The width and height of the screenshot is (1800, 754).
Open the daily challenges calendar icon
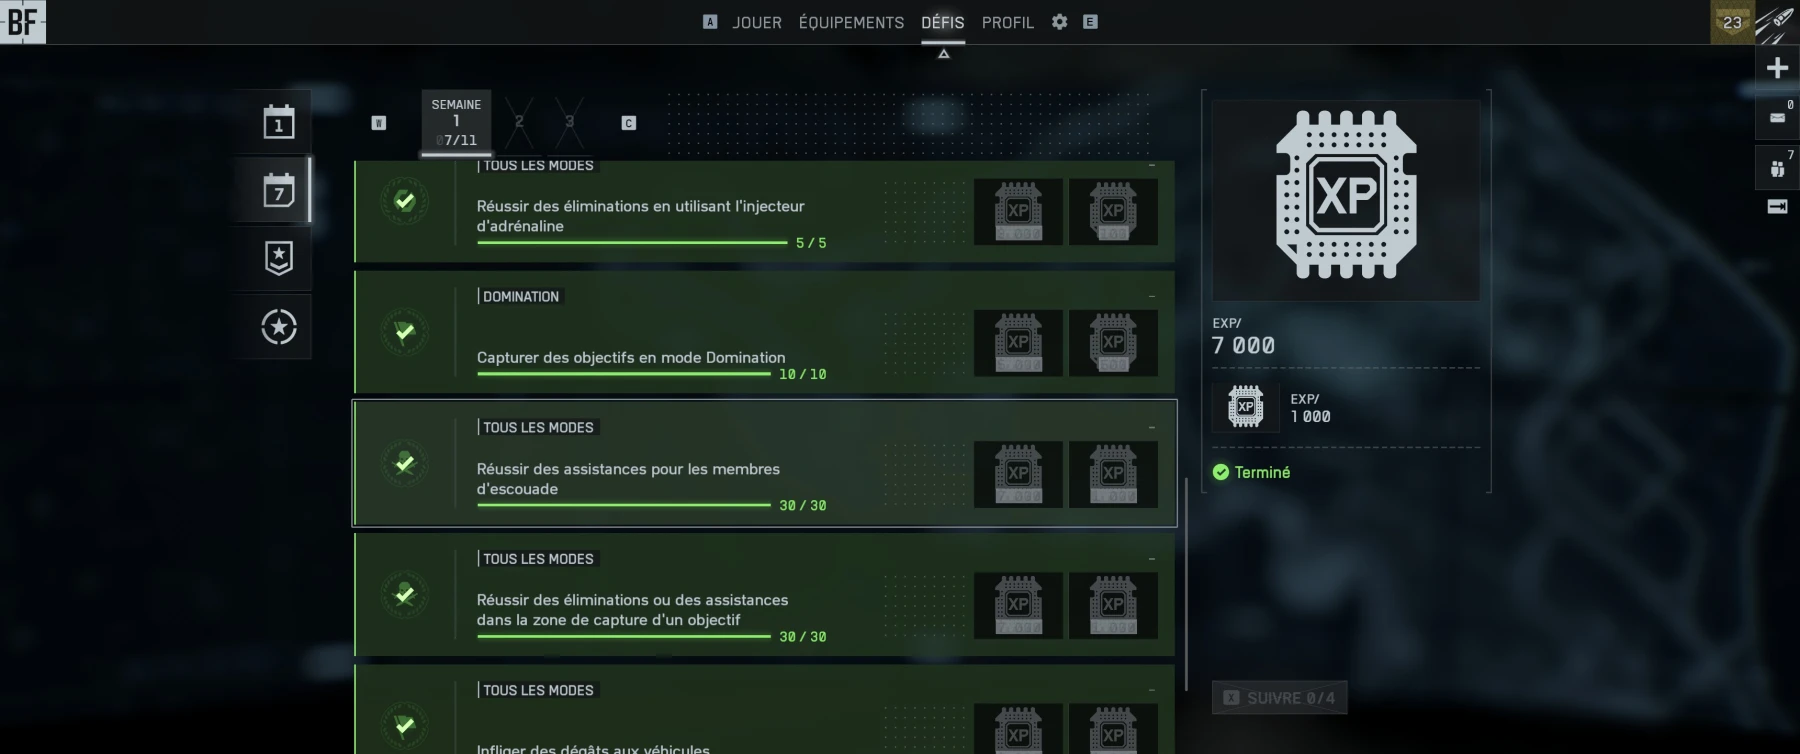click(x=278, y=122)
